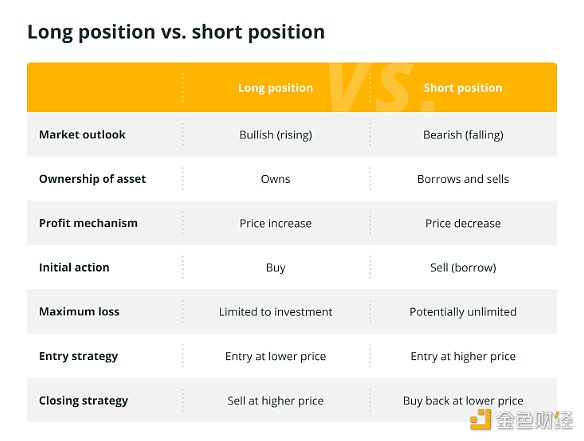The height and width of the screenshot is (441, 584).
Task: Select the 'Long position' column header
Action: click(x=276, y=88)
